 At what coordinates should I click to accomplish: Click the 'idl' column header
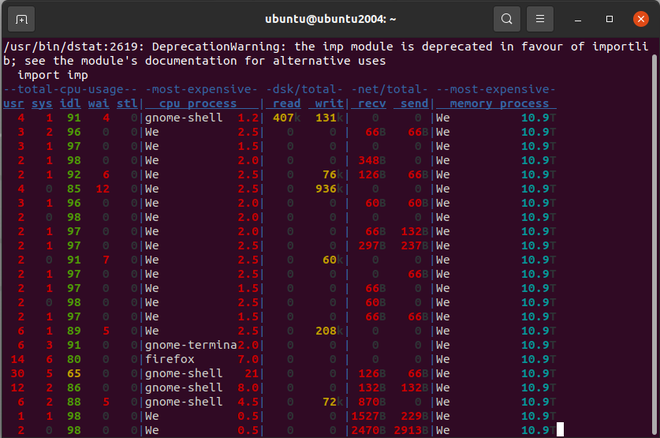click(70, 104)
